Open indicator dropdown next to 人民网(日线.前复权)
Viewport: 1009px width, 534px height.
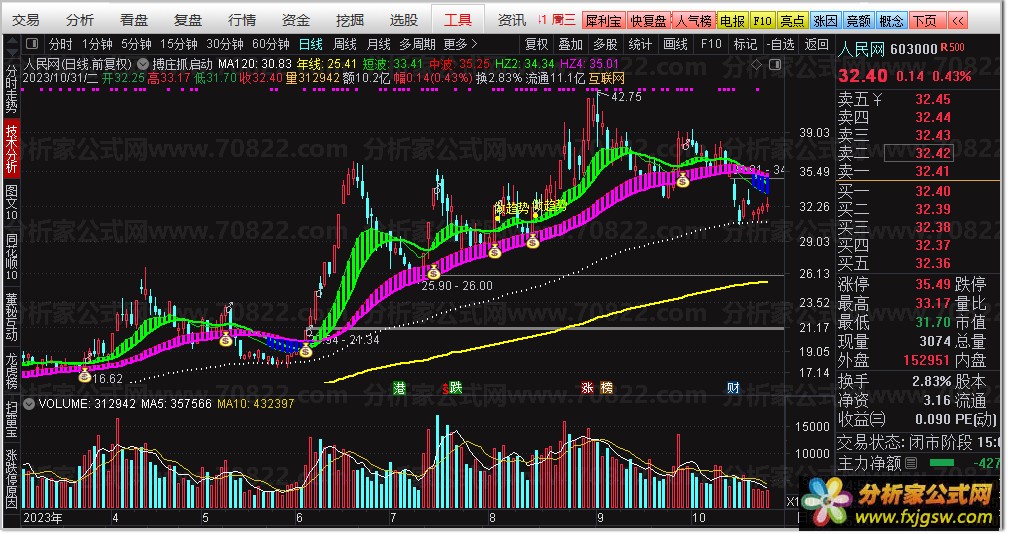pyautogui.click(x=142, y=64)
